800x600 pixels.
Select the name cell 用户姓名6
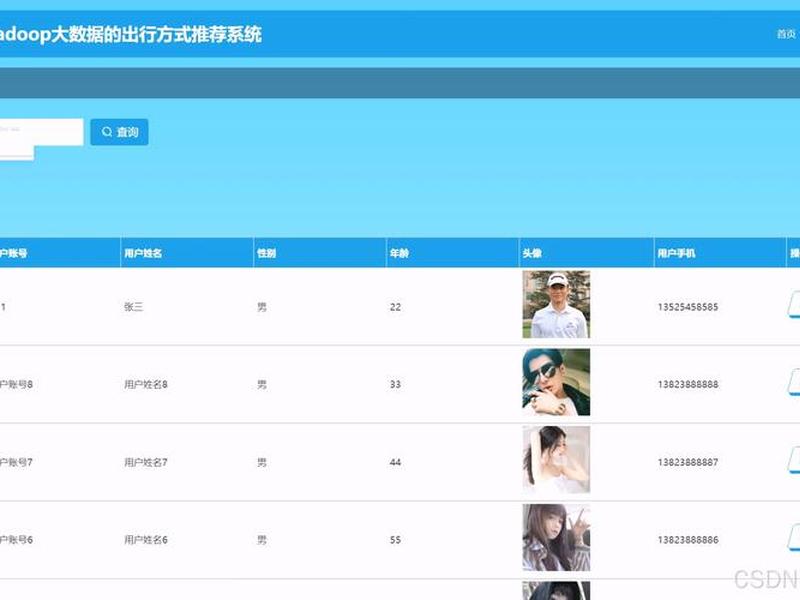click(x=146, y=540)
